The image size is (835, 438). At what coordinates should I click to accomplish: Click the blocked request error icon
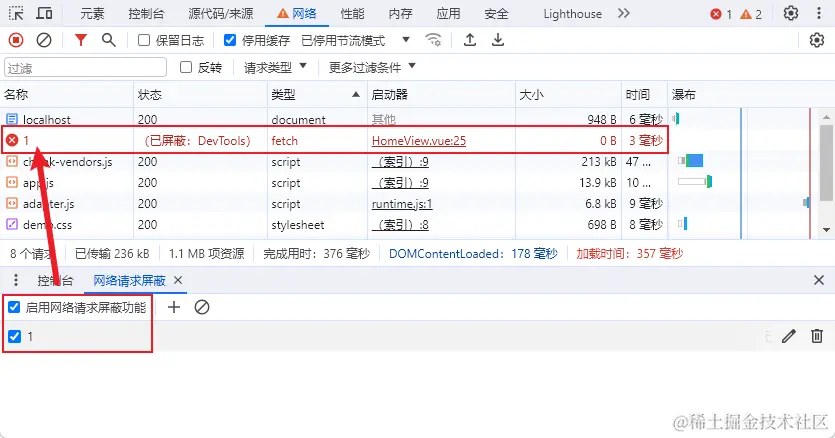click(12, 141)
